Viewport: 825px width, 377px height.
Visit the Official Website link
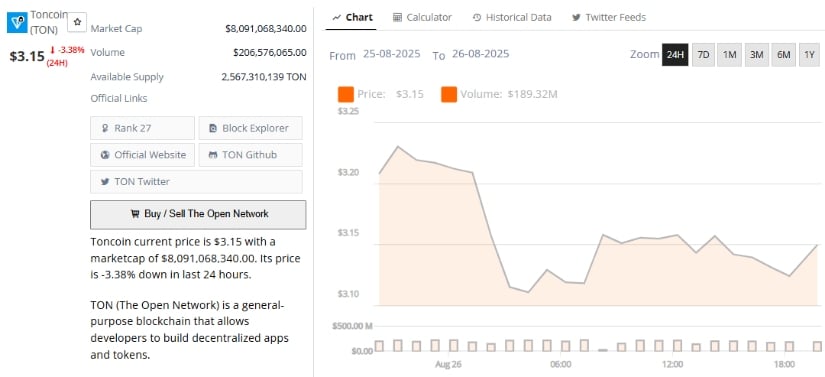(x=142, y=155)
